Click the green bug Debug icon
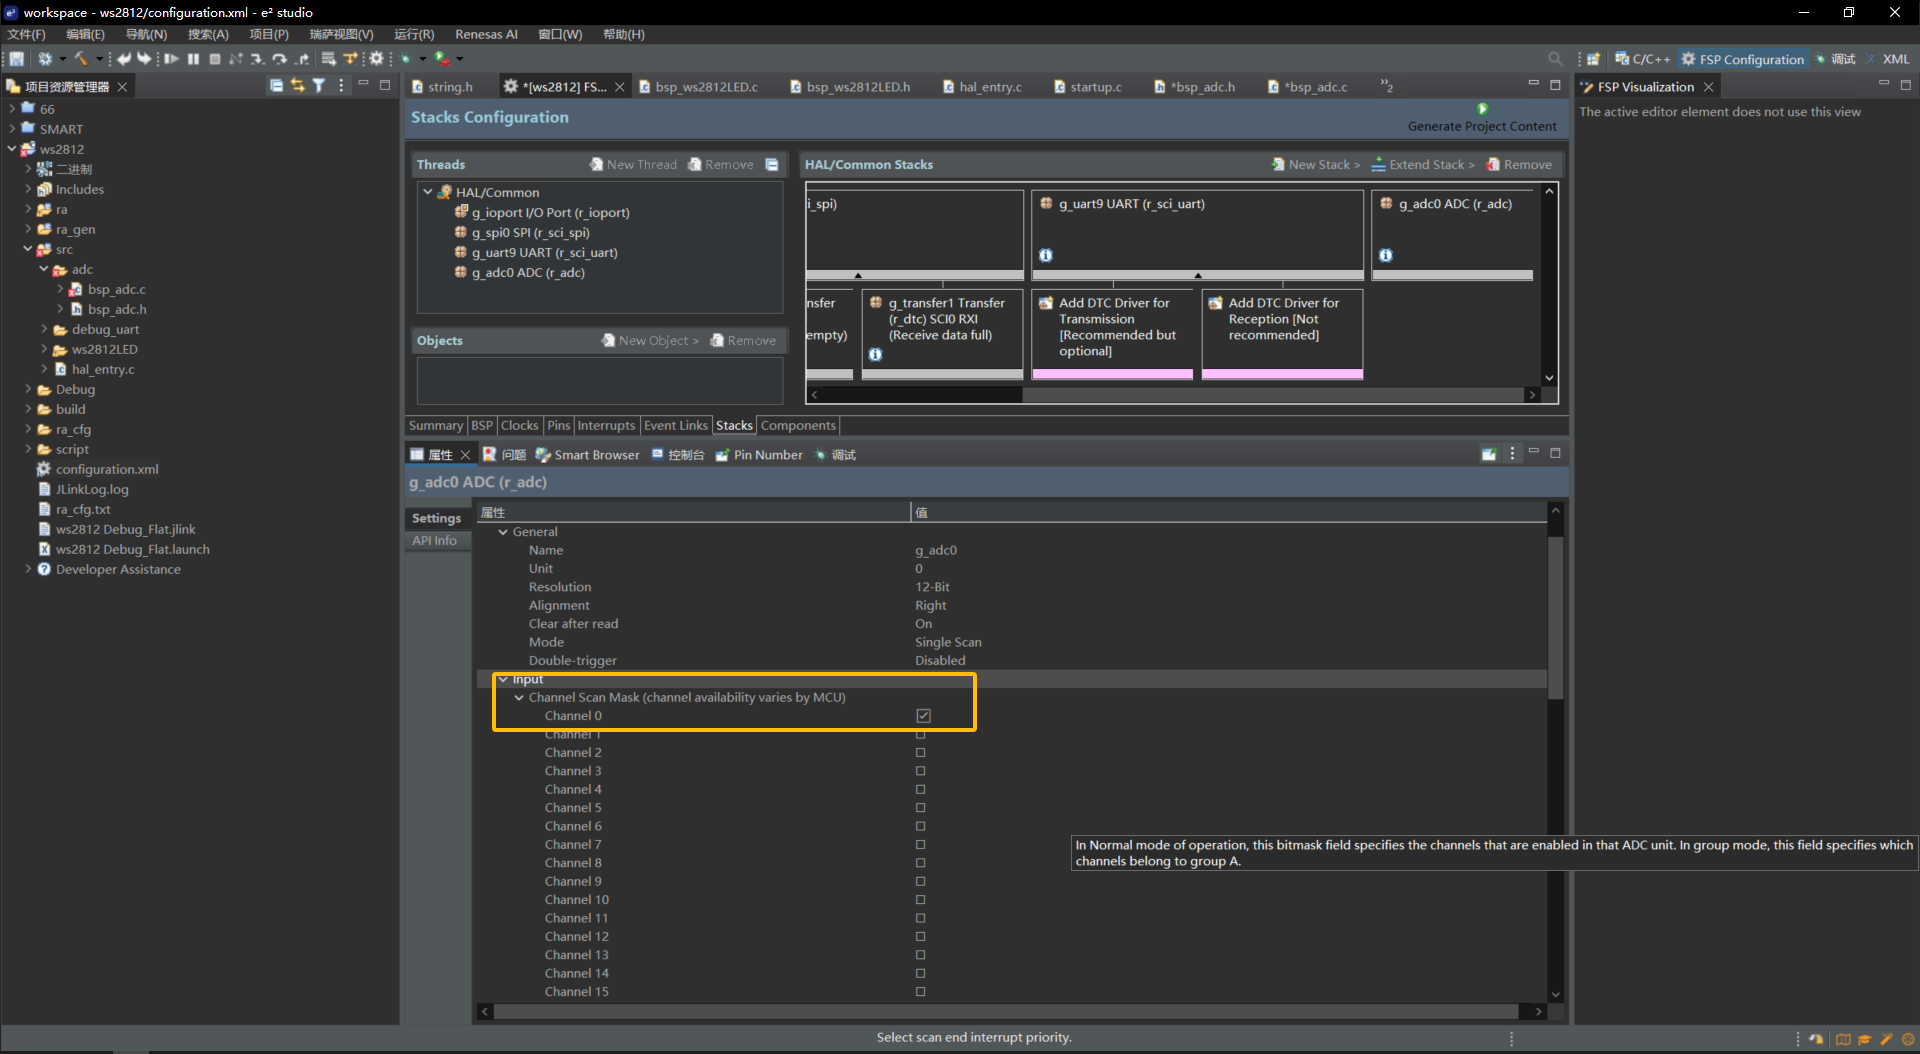Screen dimensions: 1920x1054 406,59
